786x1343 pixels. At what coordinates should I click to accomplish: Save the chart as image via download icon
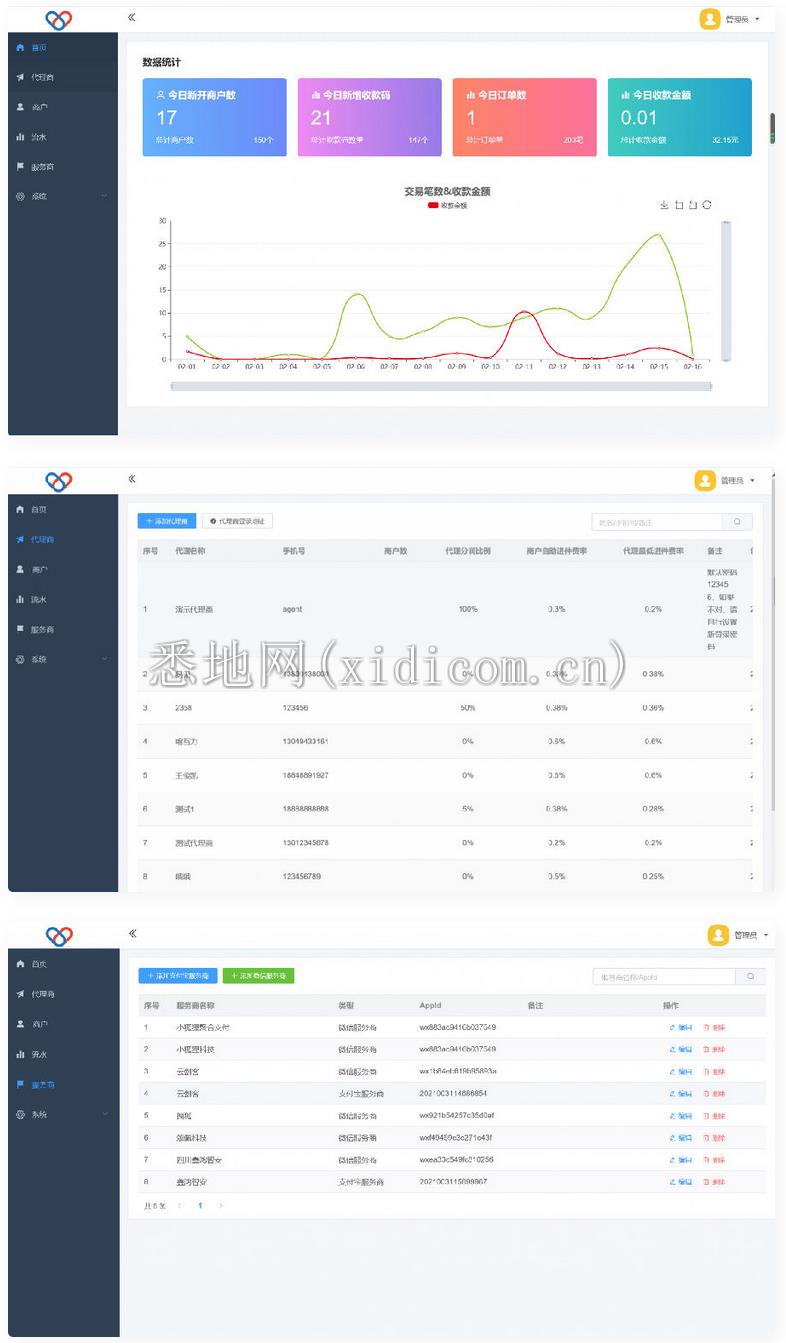tap(665, 205)
